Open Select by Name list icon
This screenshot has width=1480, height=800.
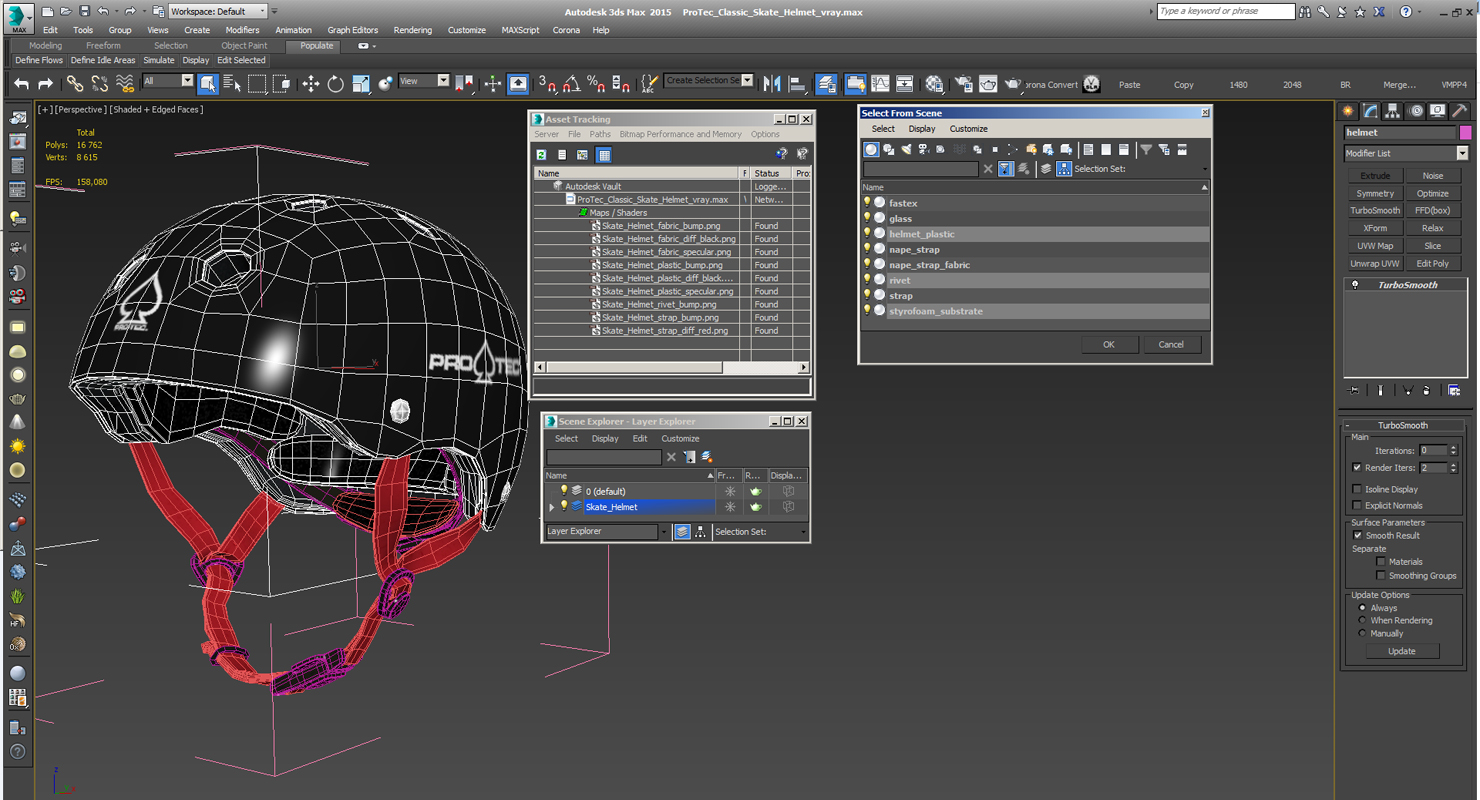click(232, 84)
